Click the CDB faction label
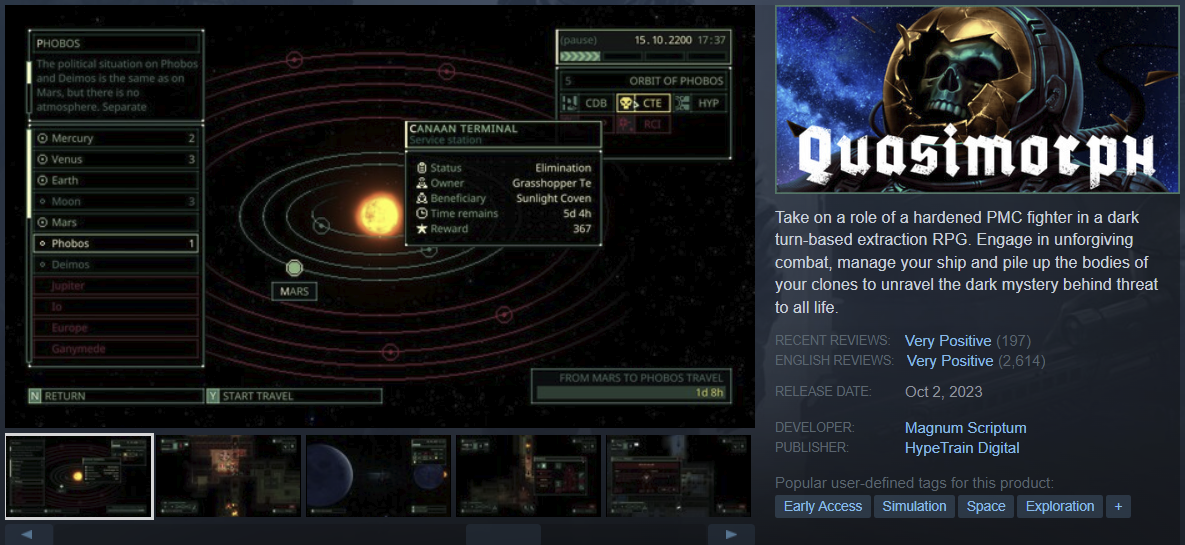The width and height of the screenshot is (1185, 545). (596, 103)
